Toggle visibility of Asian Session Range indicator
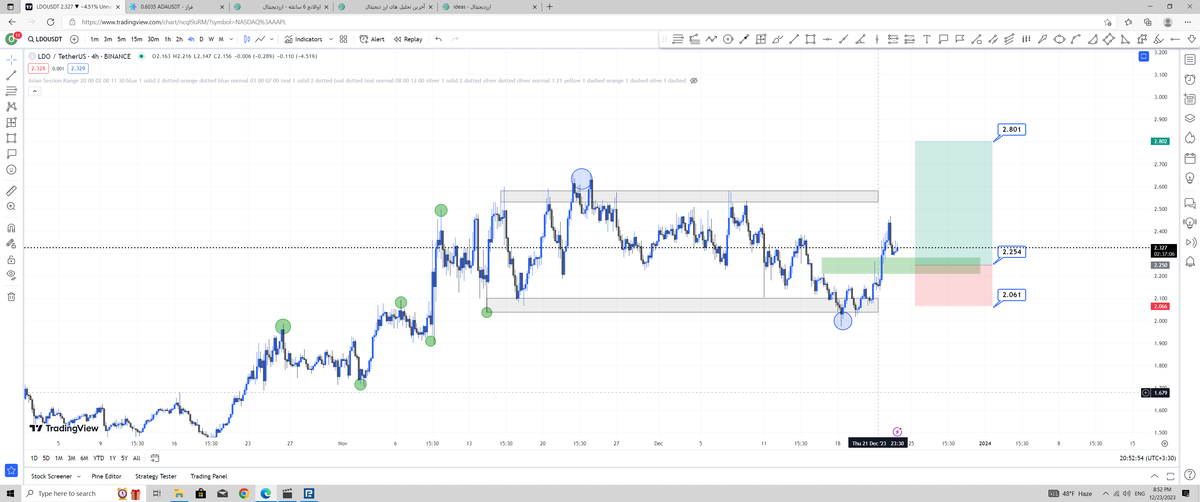1200x502 pixels. tap(694, 80)
